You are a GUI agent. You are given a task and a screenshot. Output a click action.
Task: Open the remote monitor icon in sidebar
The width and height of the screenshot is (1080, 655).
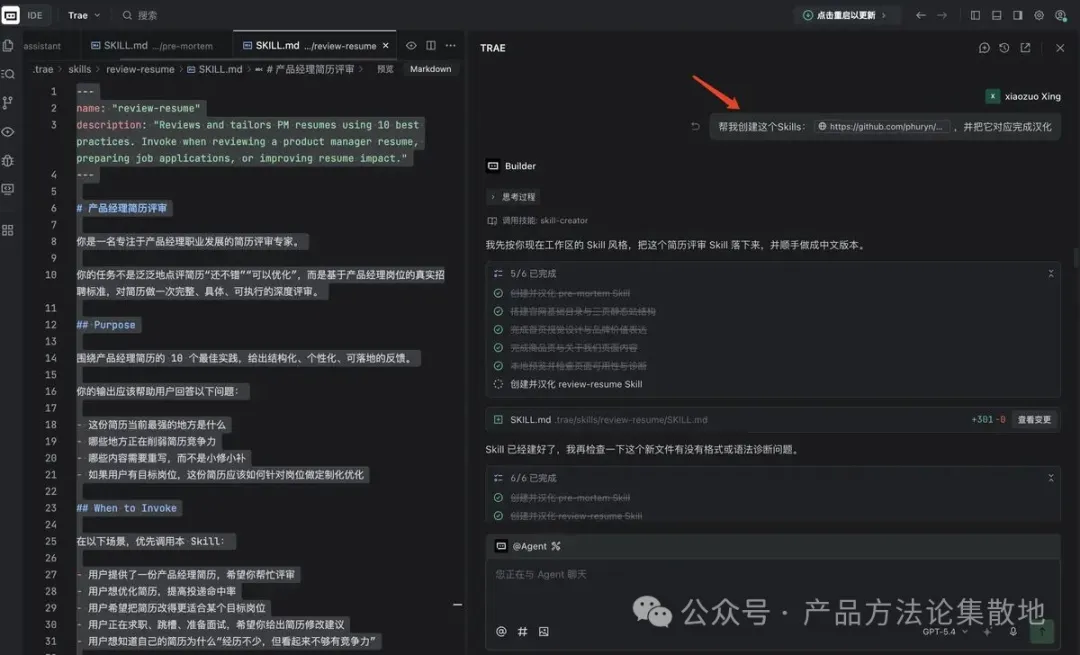coord(8,189)
